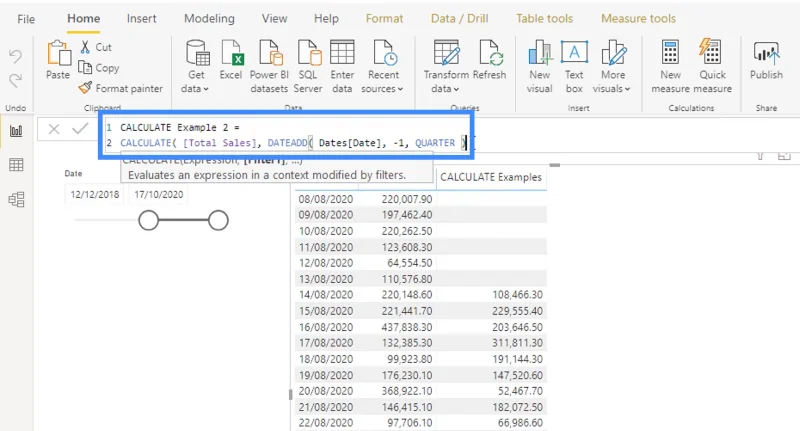Cut the selection with scissors icon
Image resolution: width=800 pixels, height=431 pixels.
[85, 47]
